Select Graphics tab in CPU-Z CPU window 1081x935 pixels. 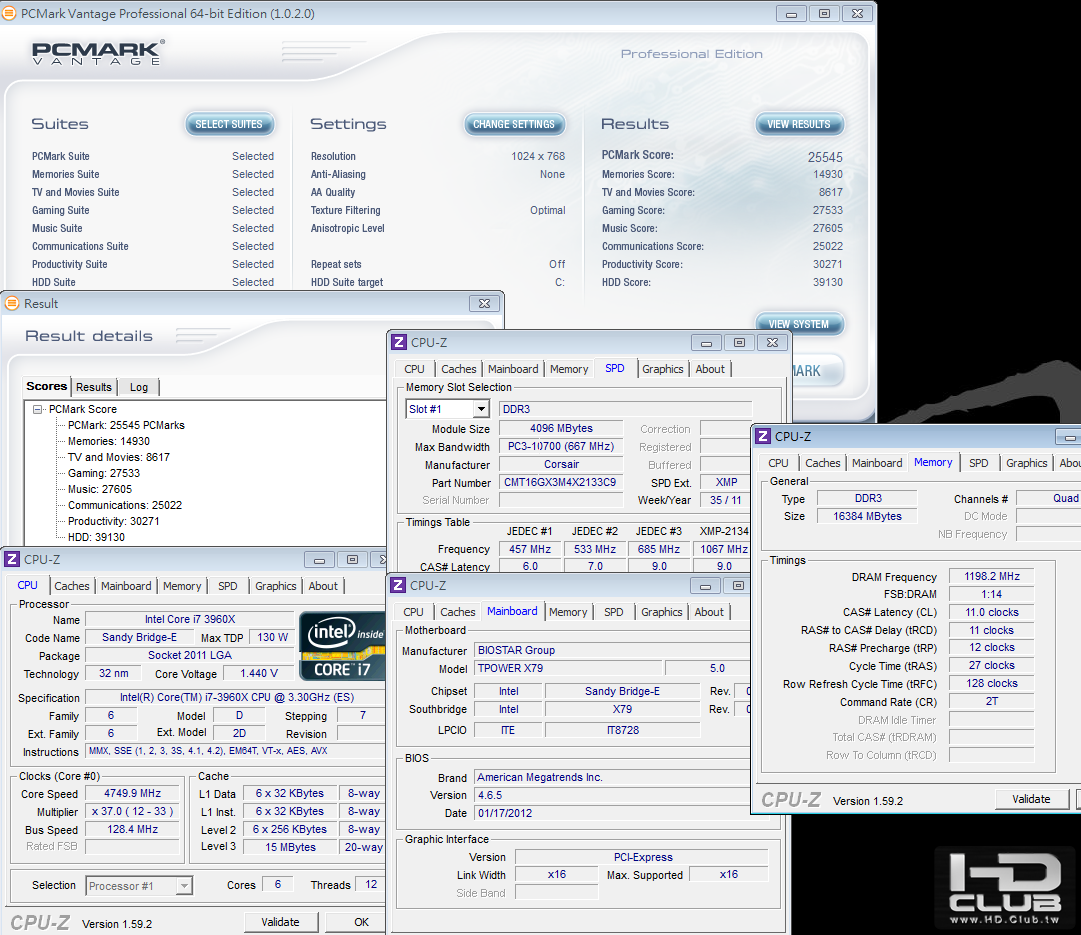coord(276,585)
